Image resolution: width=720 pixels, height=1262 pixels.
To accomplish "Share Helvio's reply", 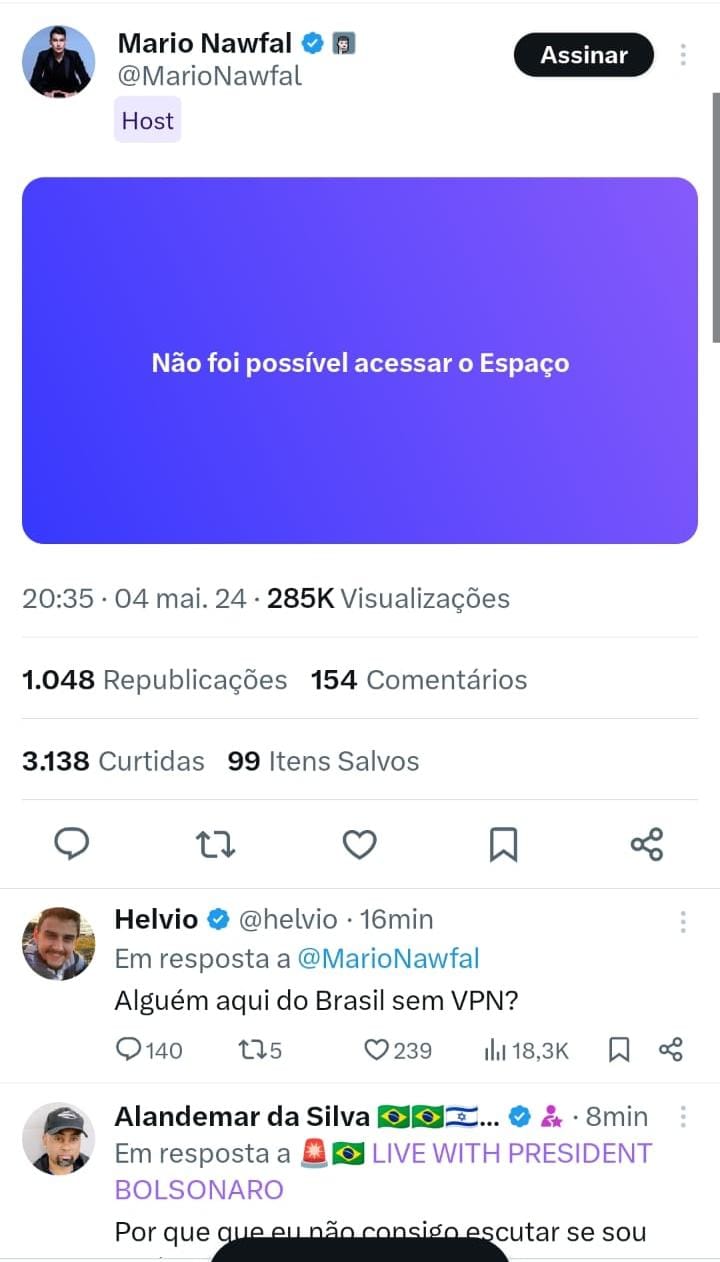I will point(671,1050).
